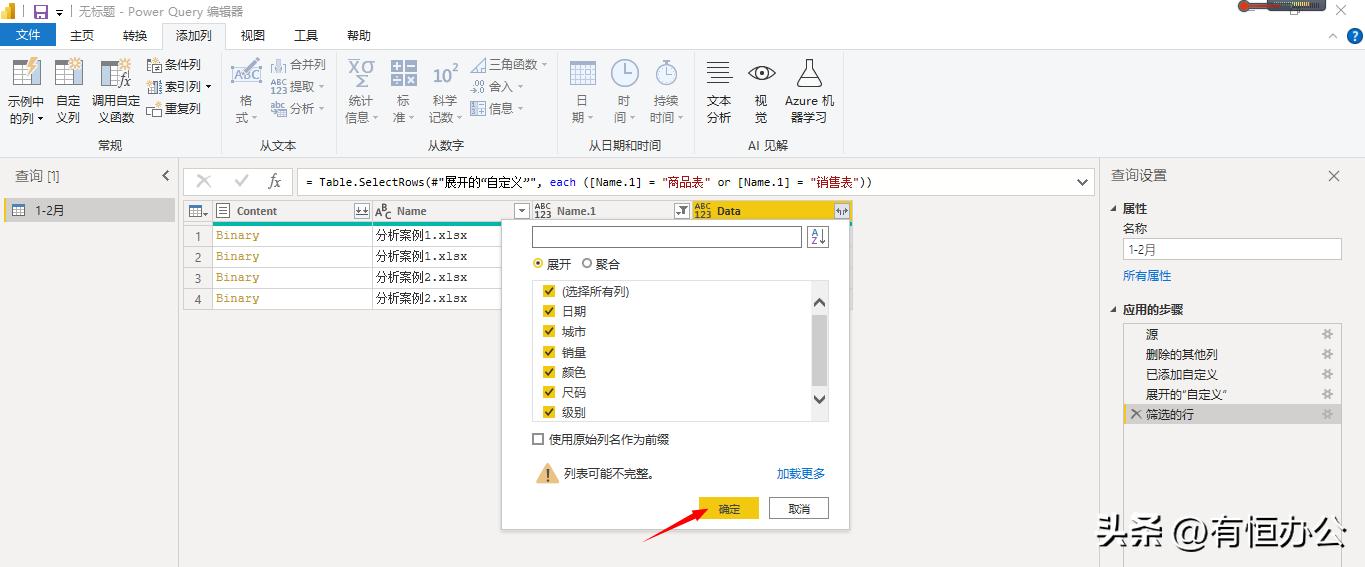The height and width of the screenshot is (567, 1365).
Task: Open the Name column filter dropdown
Action: click(521, 211)
